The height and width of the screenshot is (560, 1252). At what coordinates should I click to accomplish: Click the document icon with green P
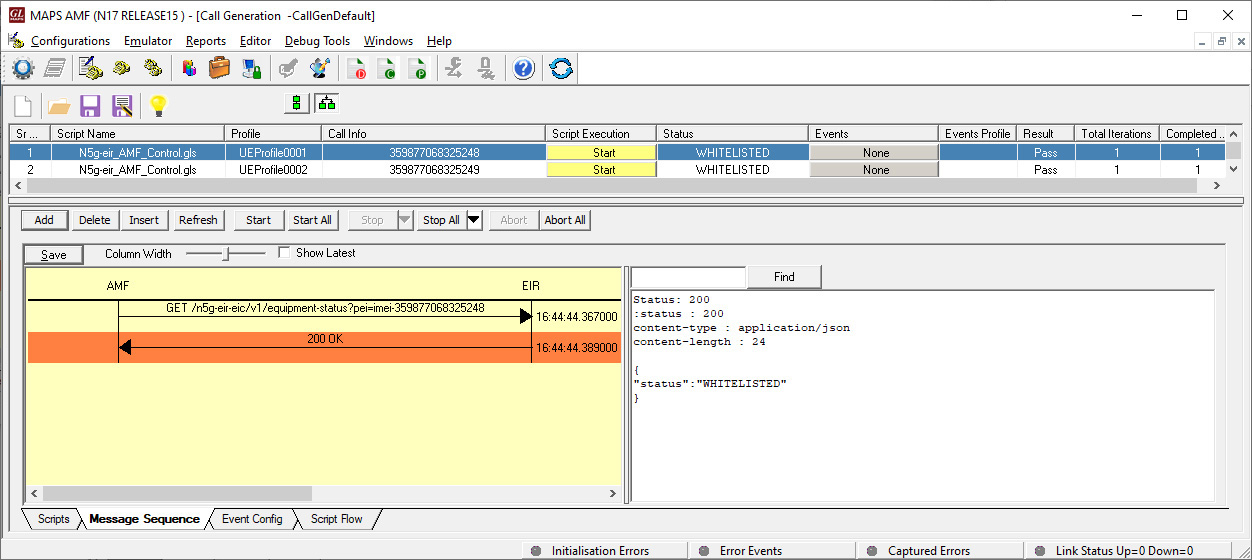(x=418, y=68)
